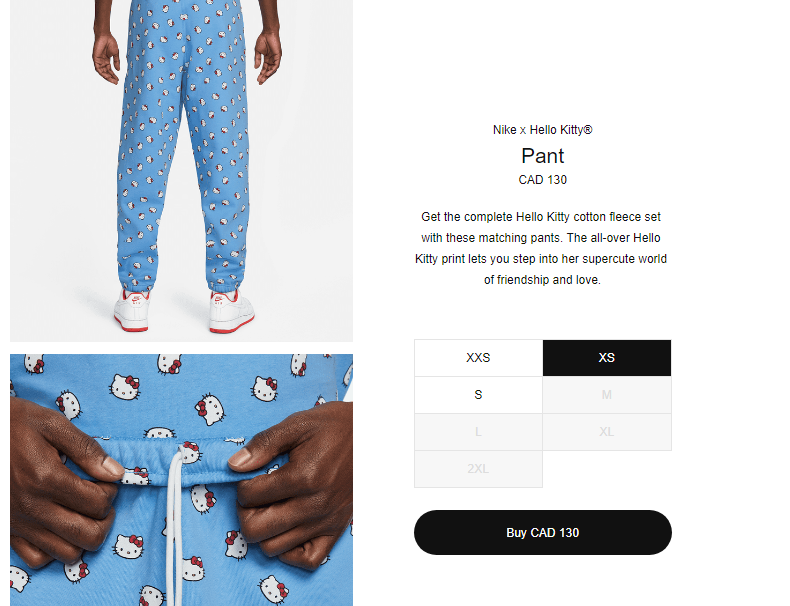The height and width of the screenshot is (606, 790).
Task: Click the model's left hand in top photo
Action: coord(106,59)
